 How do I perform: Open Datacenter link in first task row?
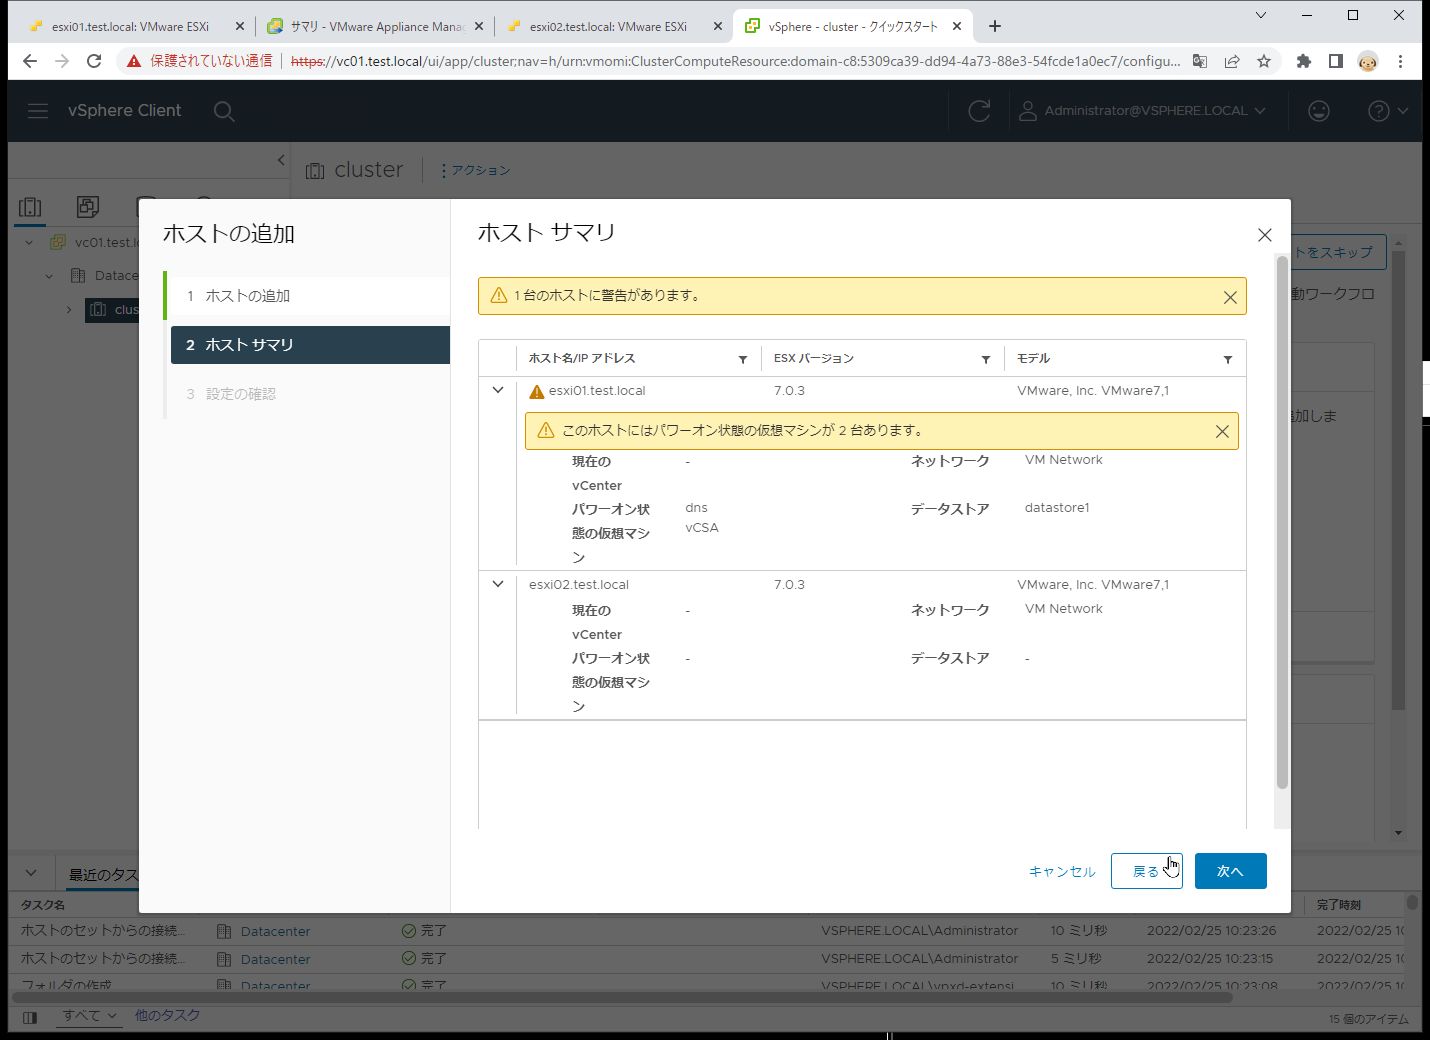tap(275, 931)
